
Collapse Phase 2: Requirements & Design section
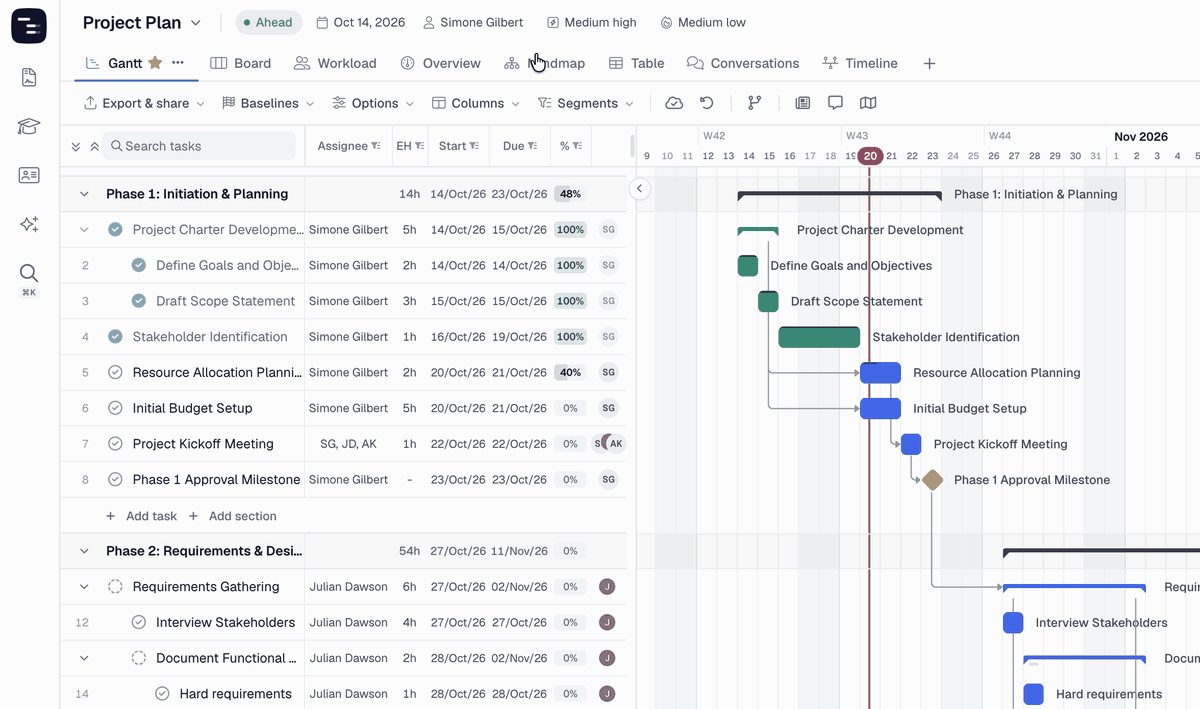pos(84,551)
